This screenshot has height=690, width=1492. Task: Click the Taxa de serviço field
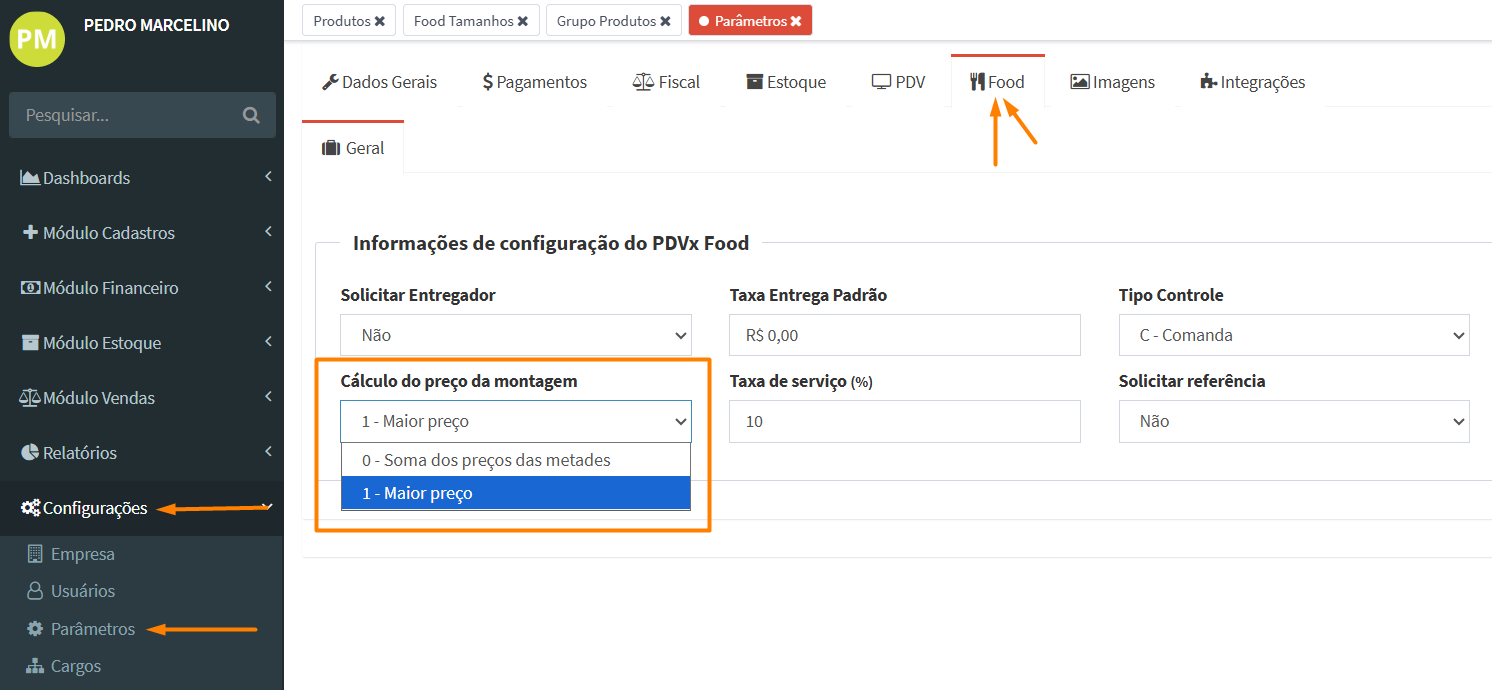click(x=904, y=421)
